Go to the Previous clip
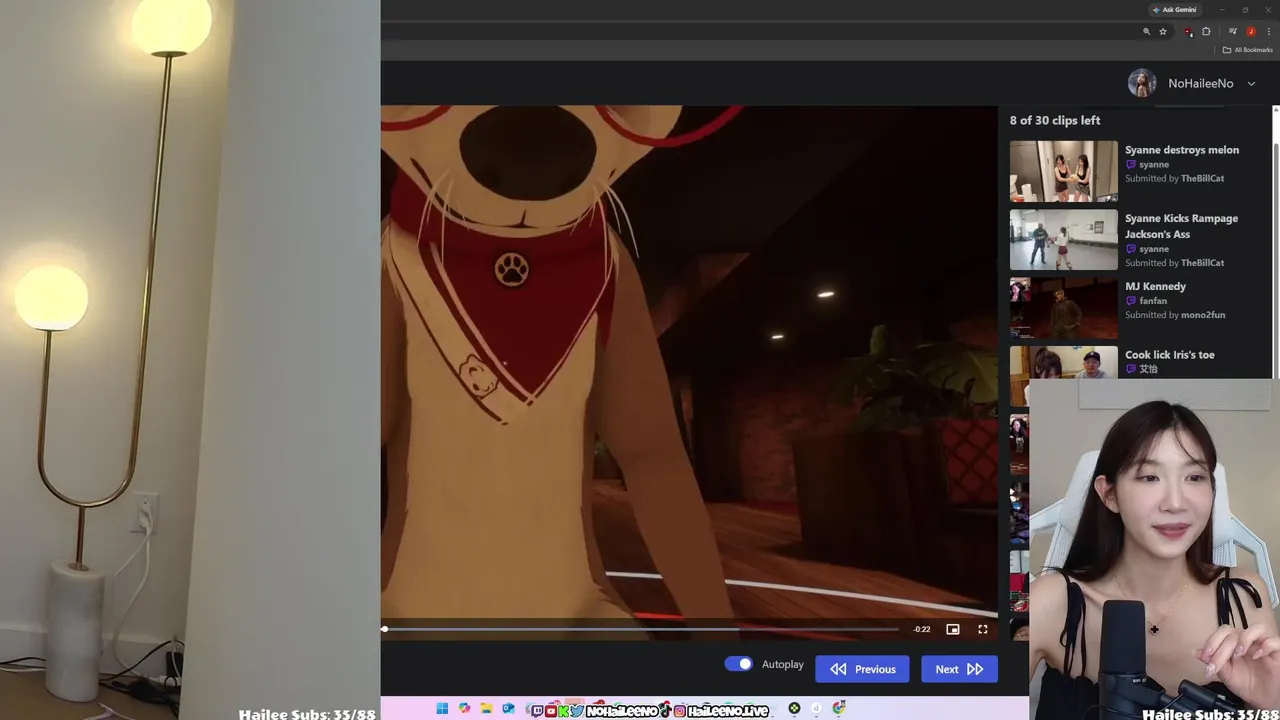Viewport: 1280px width, 720px height. coord(862,669)
